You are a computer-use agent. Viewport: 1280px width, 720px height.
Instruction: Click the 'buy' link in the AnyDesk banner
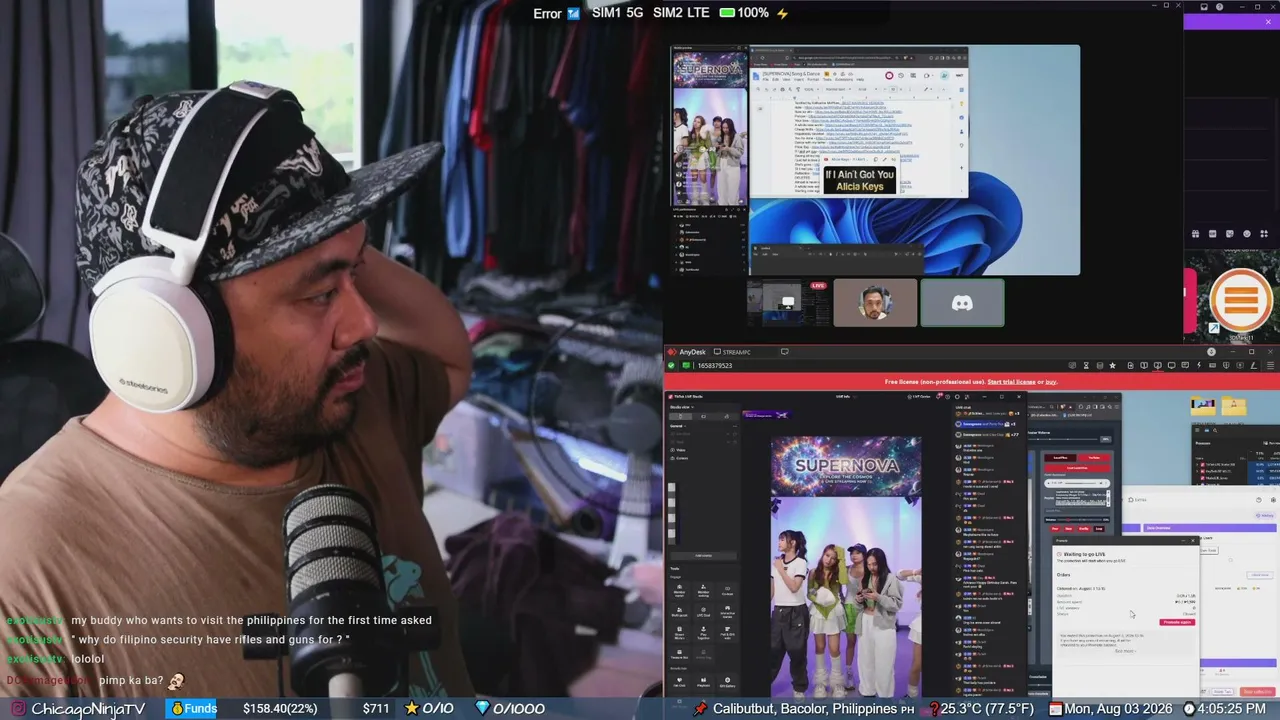pos(1052,382)
